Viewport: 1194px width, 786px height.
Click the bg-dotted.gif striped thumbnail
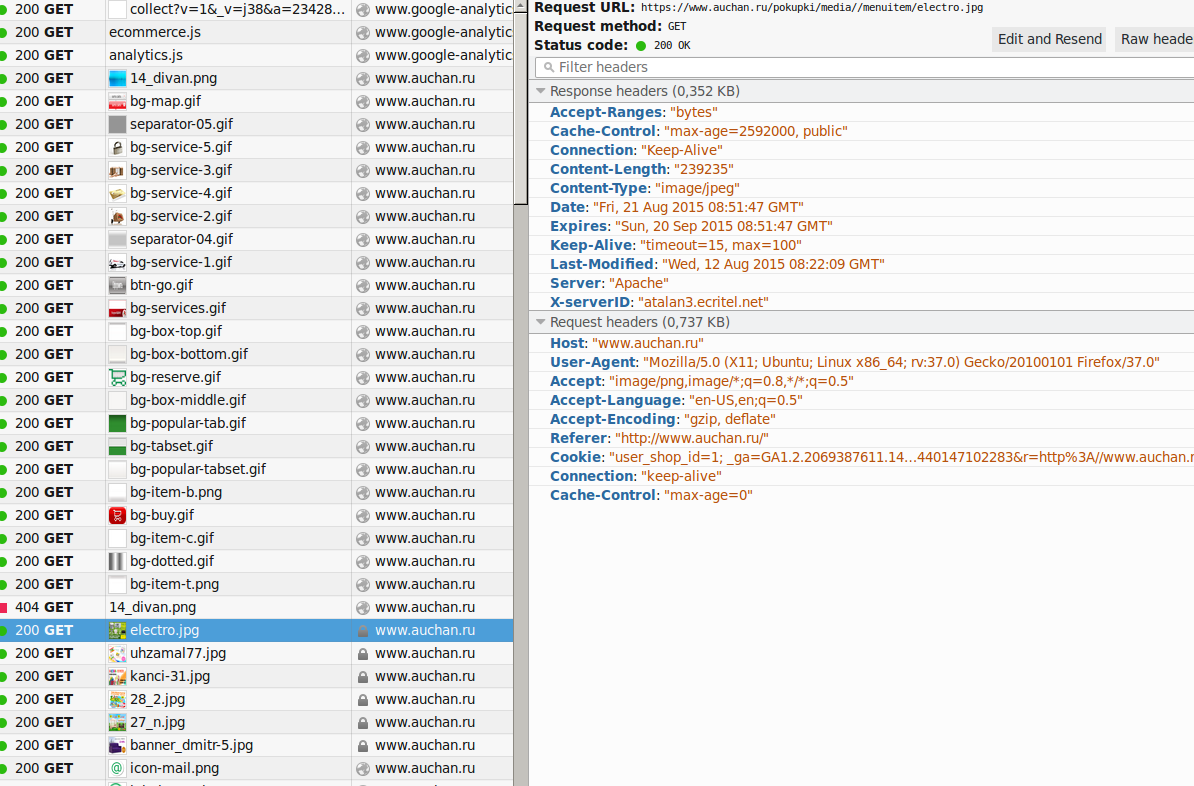click(117, 561)
